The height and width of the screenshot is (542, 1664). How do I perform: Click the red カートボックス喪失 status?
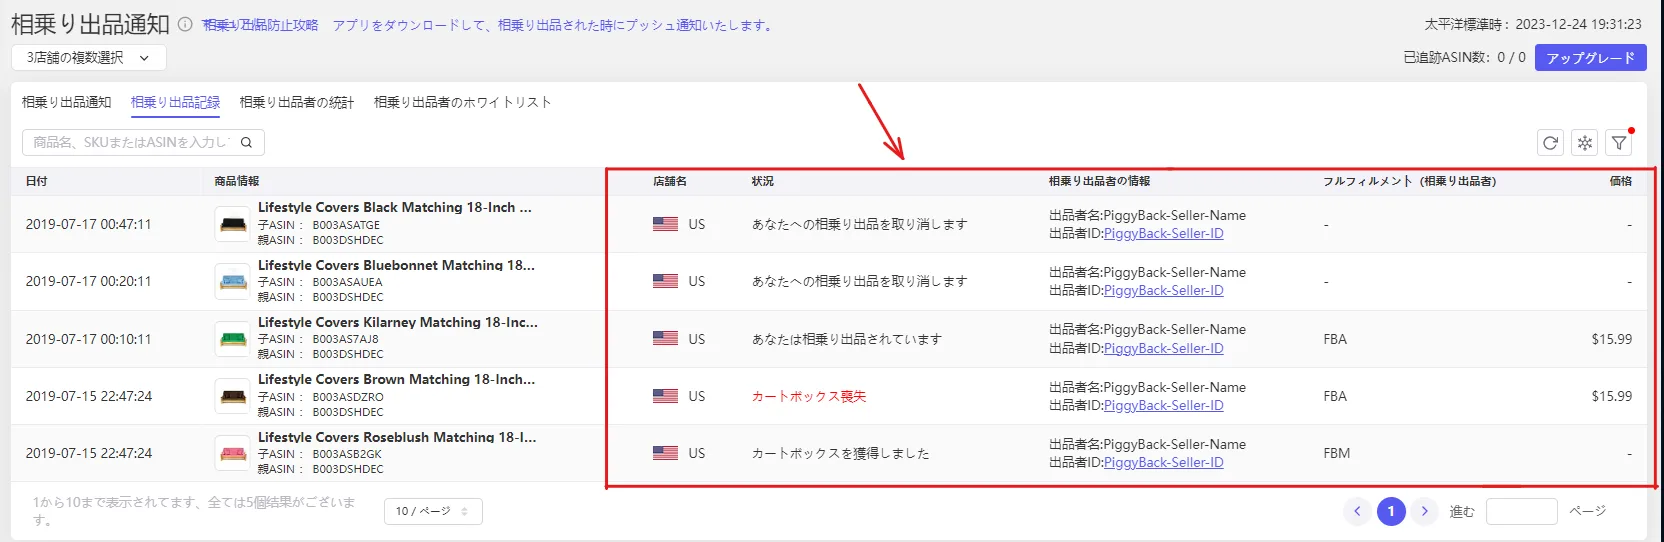(809, 396)
